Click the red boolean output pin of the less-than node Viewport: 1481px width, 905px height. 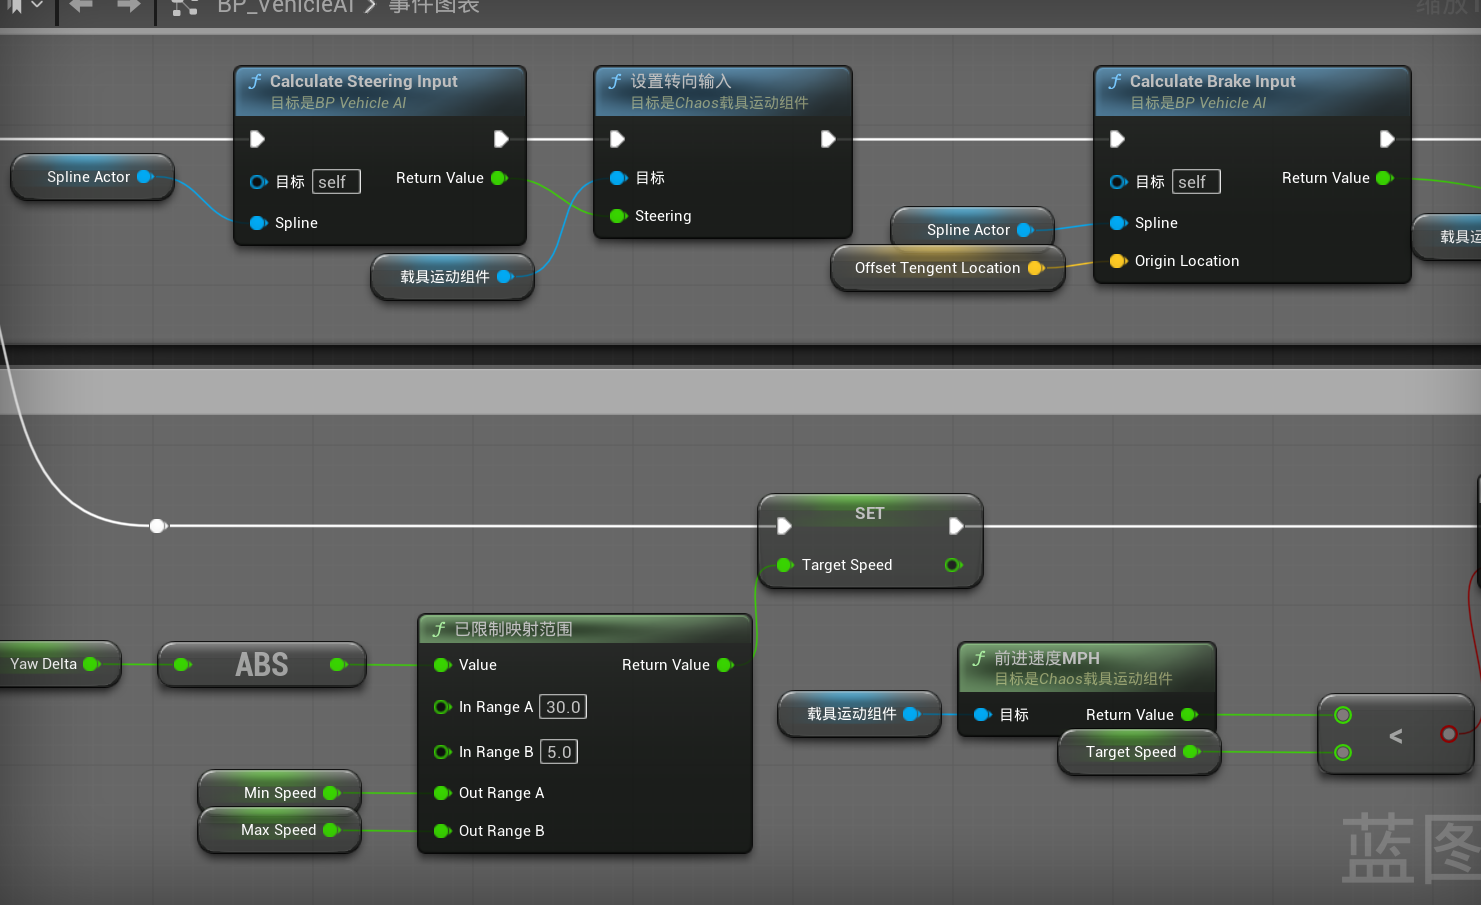pos(1448,734)
